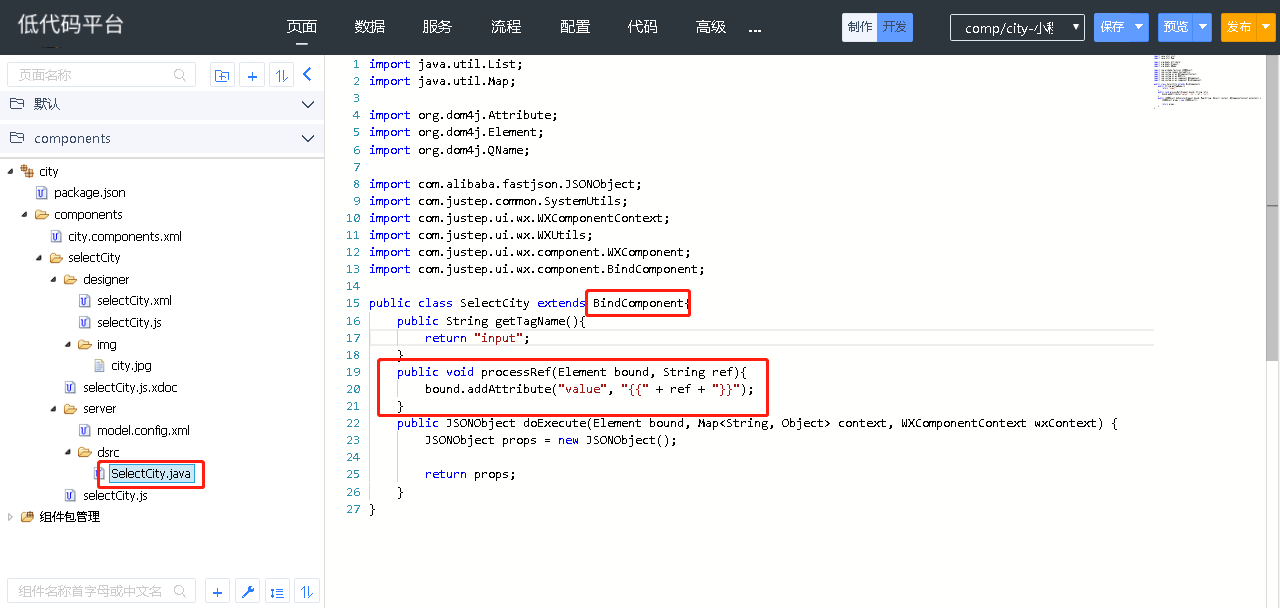
Task: Open the 流程 tab
Action: 506,27
